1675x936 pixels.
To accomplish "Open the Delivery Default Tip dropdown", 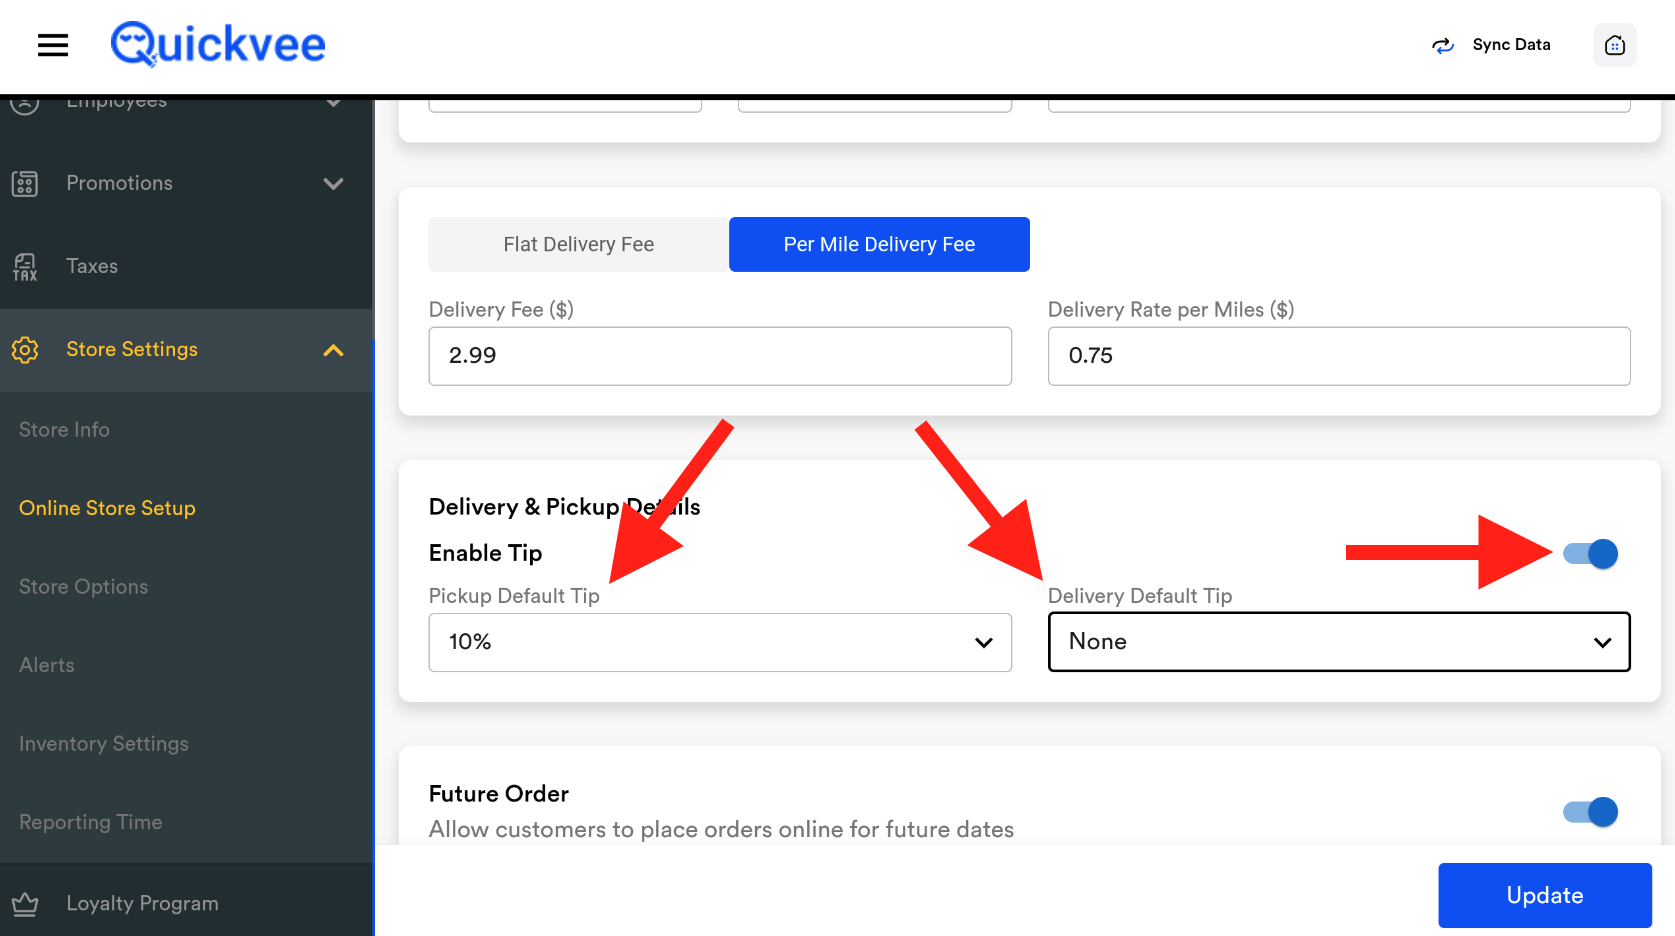I will pos(1338,642).
